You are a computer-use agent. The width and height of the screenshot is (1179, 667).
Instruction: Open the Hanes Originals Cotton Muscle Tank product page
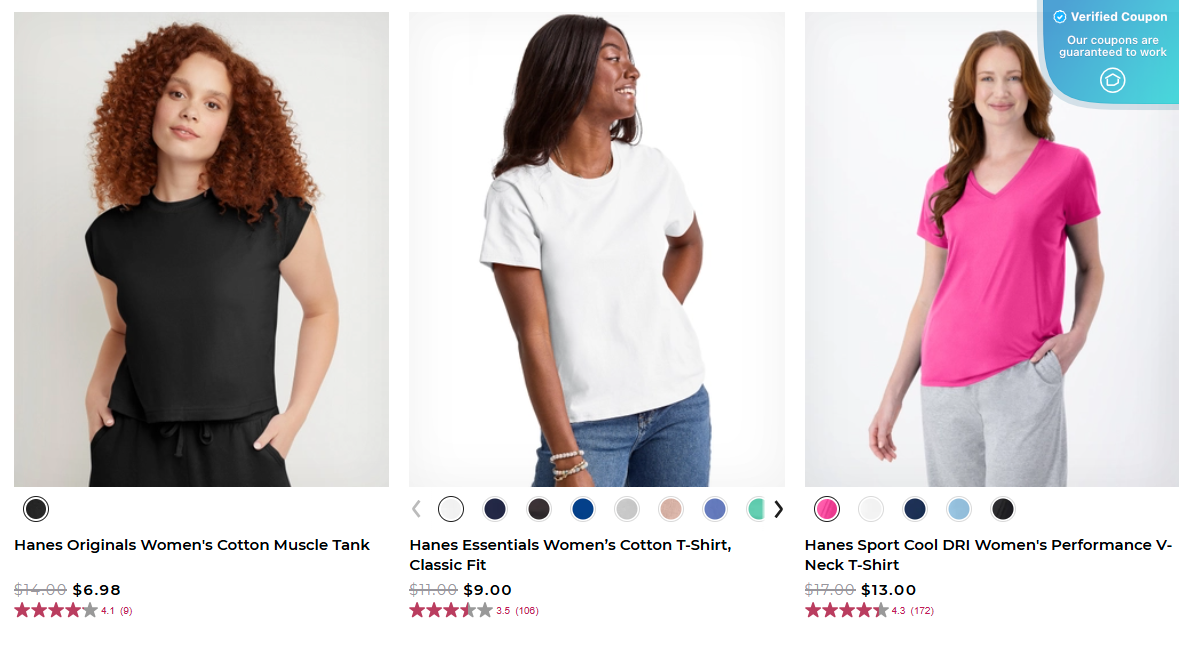tap(190, 545)
